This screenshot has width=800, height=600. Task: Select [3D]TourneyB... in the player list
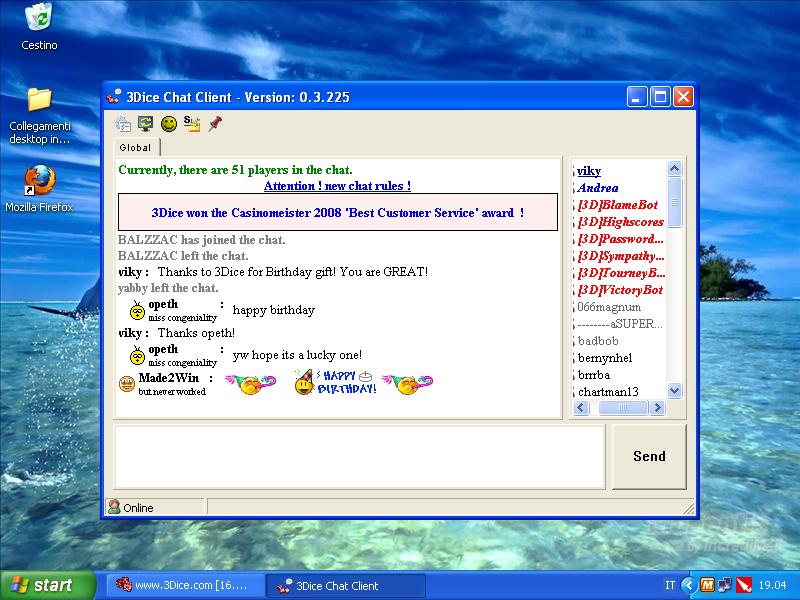point(621,273)
